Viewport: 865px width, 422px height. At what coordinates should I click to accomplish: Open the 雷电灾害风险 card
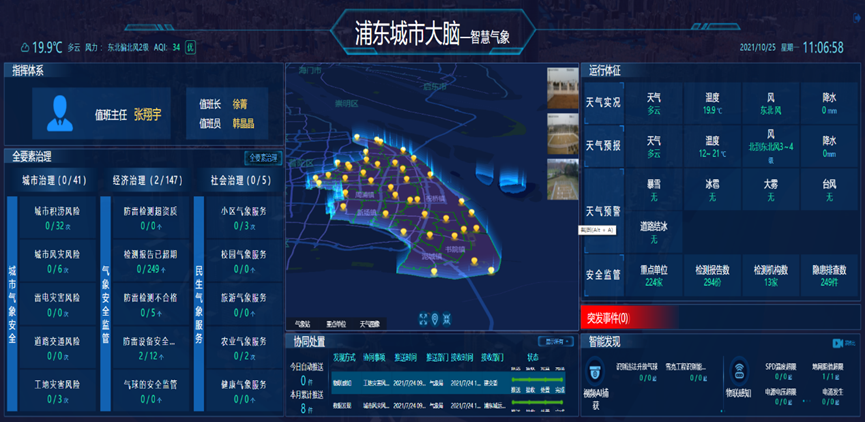57,304
